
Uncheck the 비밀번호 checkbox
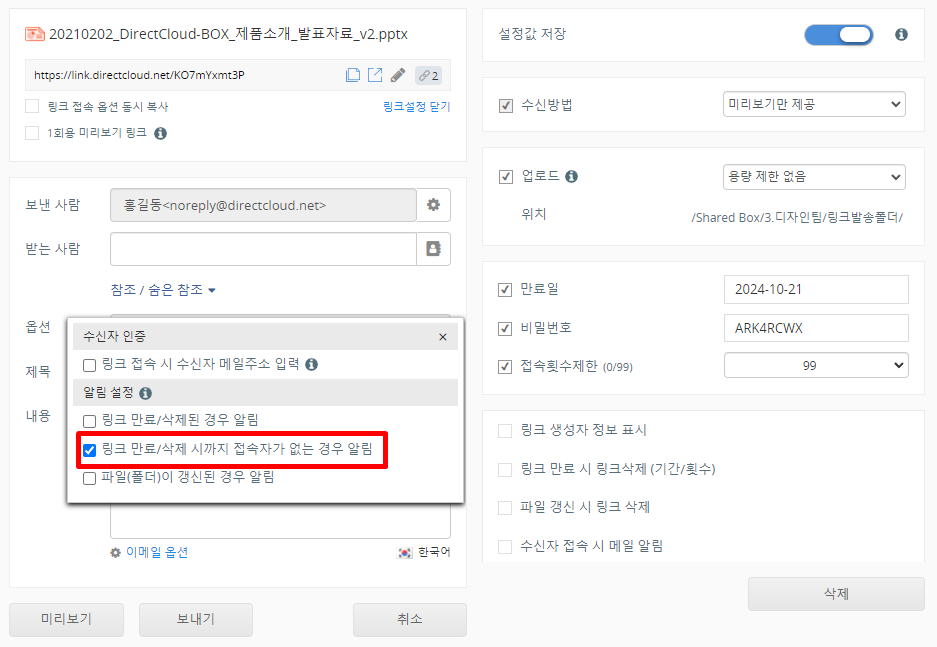point(505,328)
